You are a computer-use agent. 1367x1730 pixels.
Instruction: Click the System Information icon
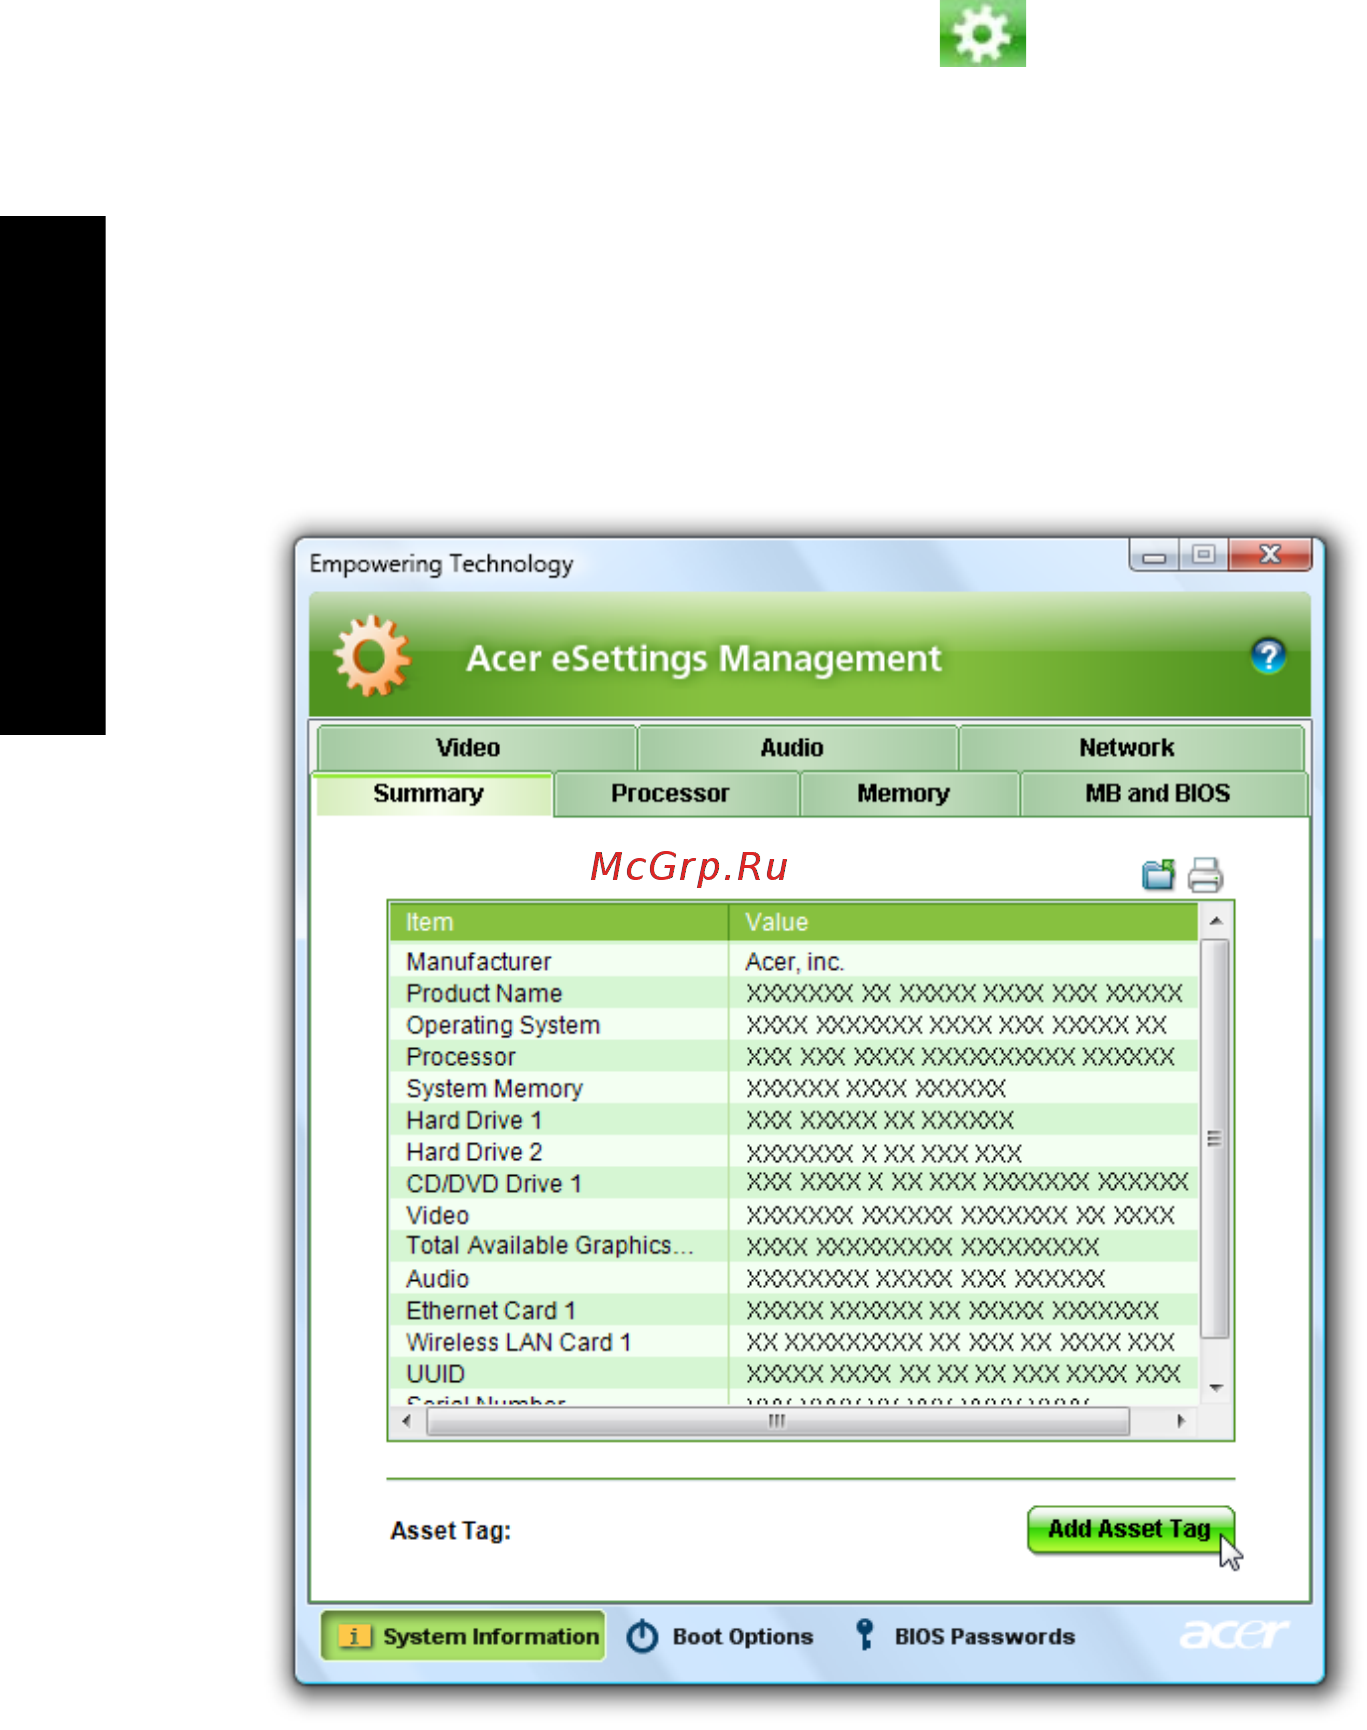(x=353, y=1636)
